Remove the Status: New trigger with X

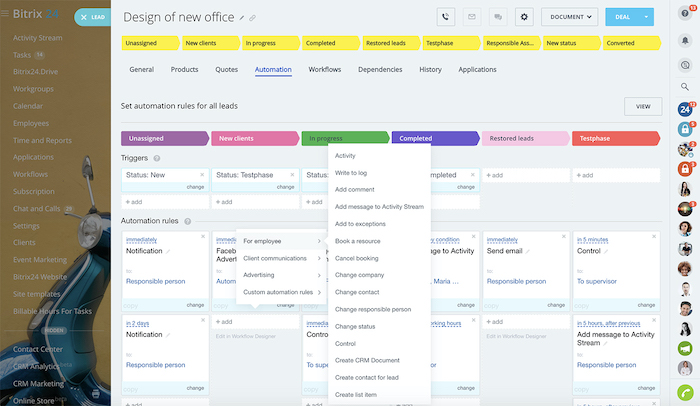(202, 175)
